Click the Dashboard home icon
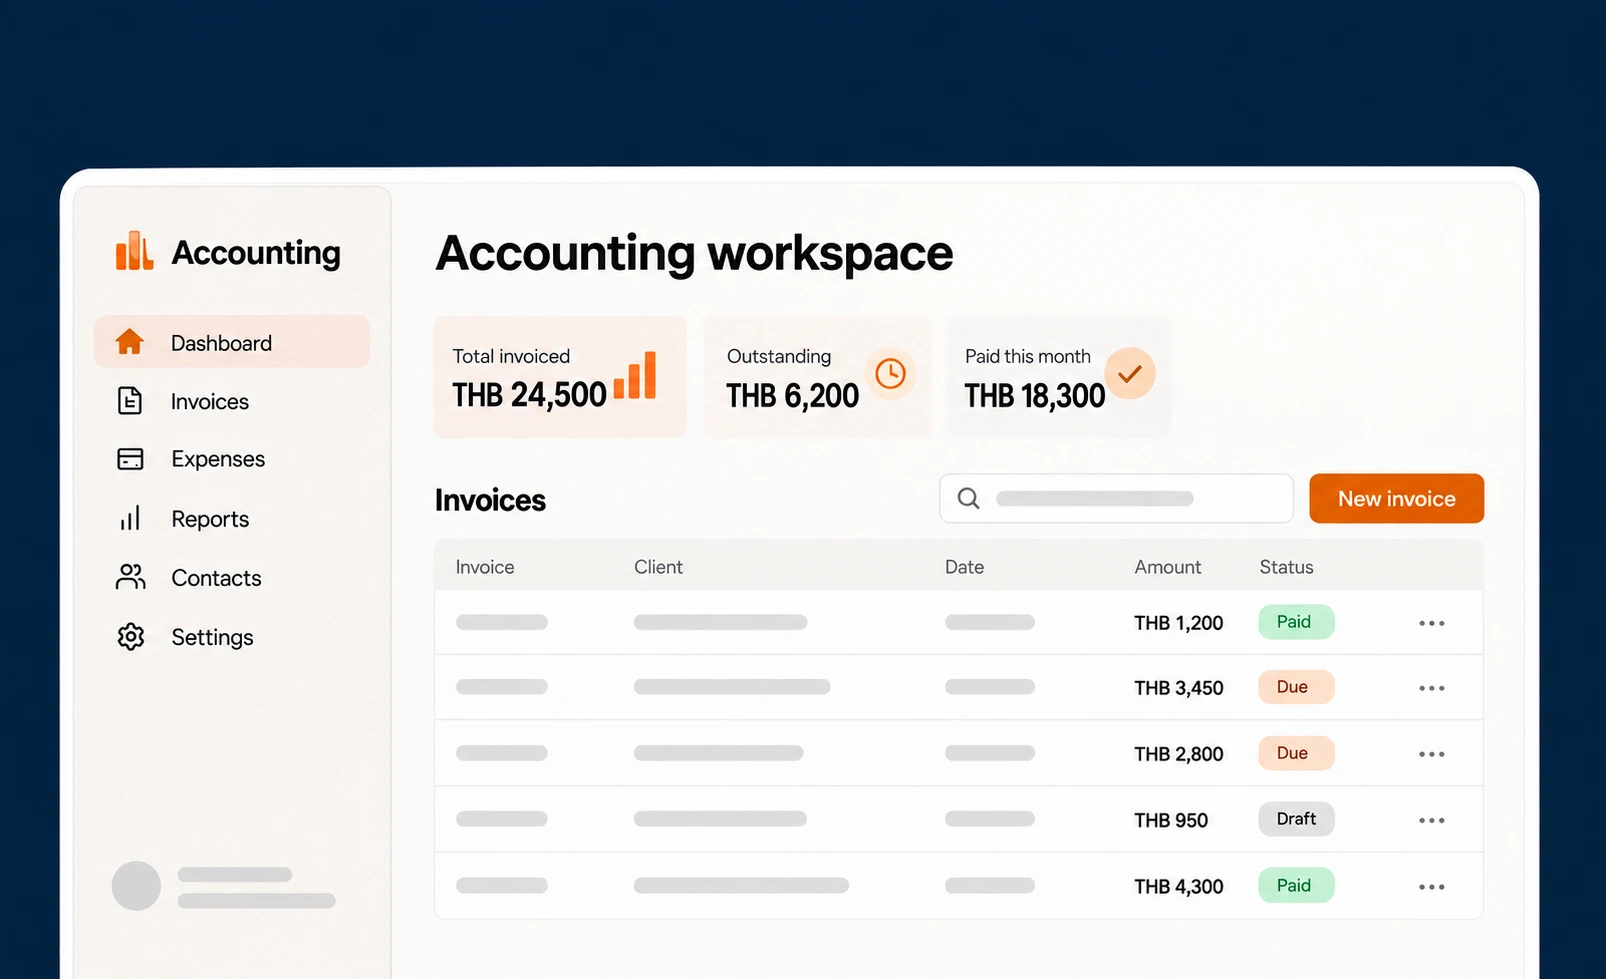The width and height of the screenshot is (1606, 979). click(130, 342)
